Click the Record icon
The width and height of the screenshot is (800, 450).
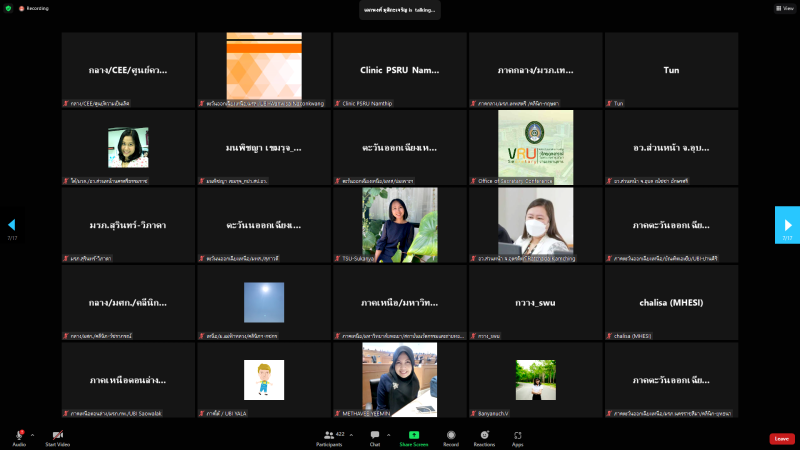click(451, 435)
